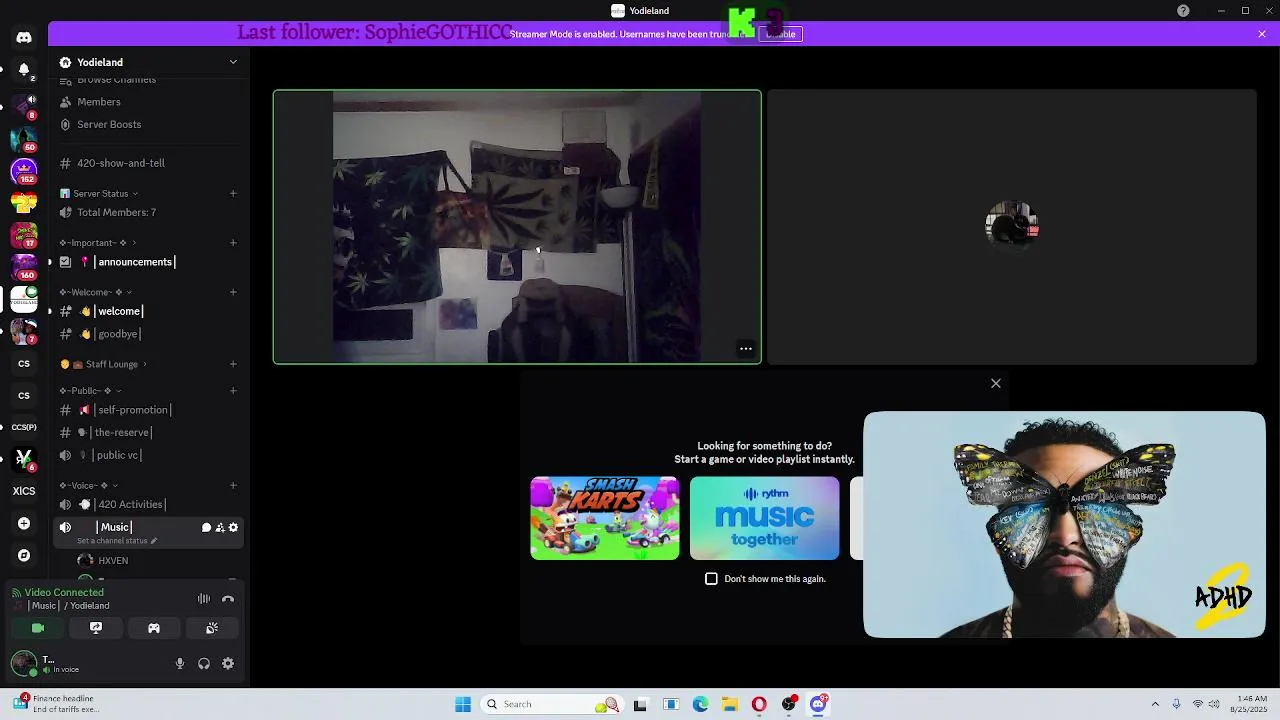Open the Members menu item
Image resolution: width=1280 pixels, height=720 pixels.
tap(148, 102)
